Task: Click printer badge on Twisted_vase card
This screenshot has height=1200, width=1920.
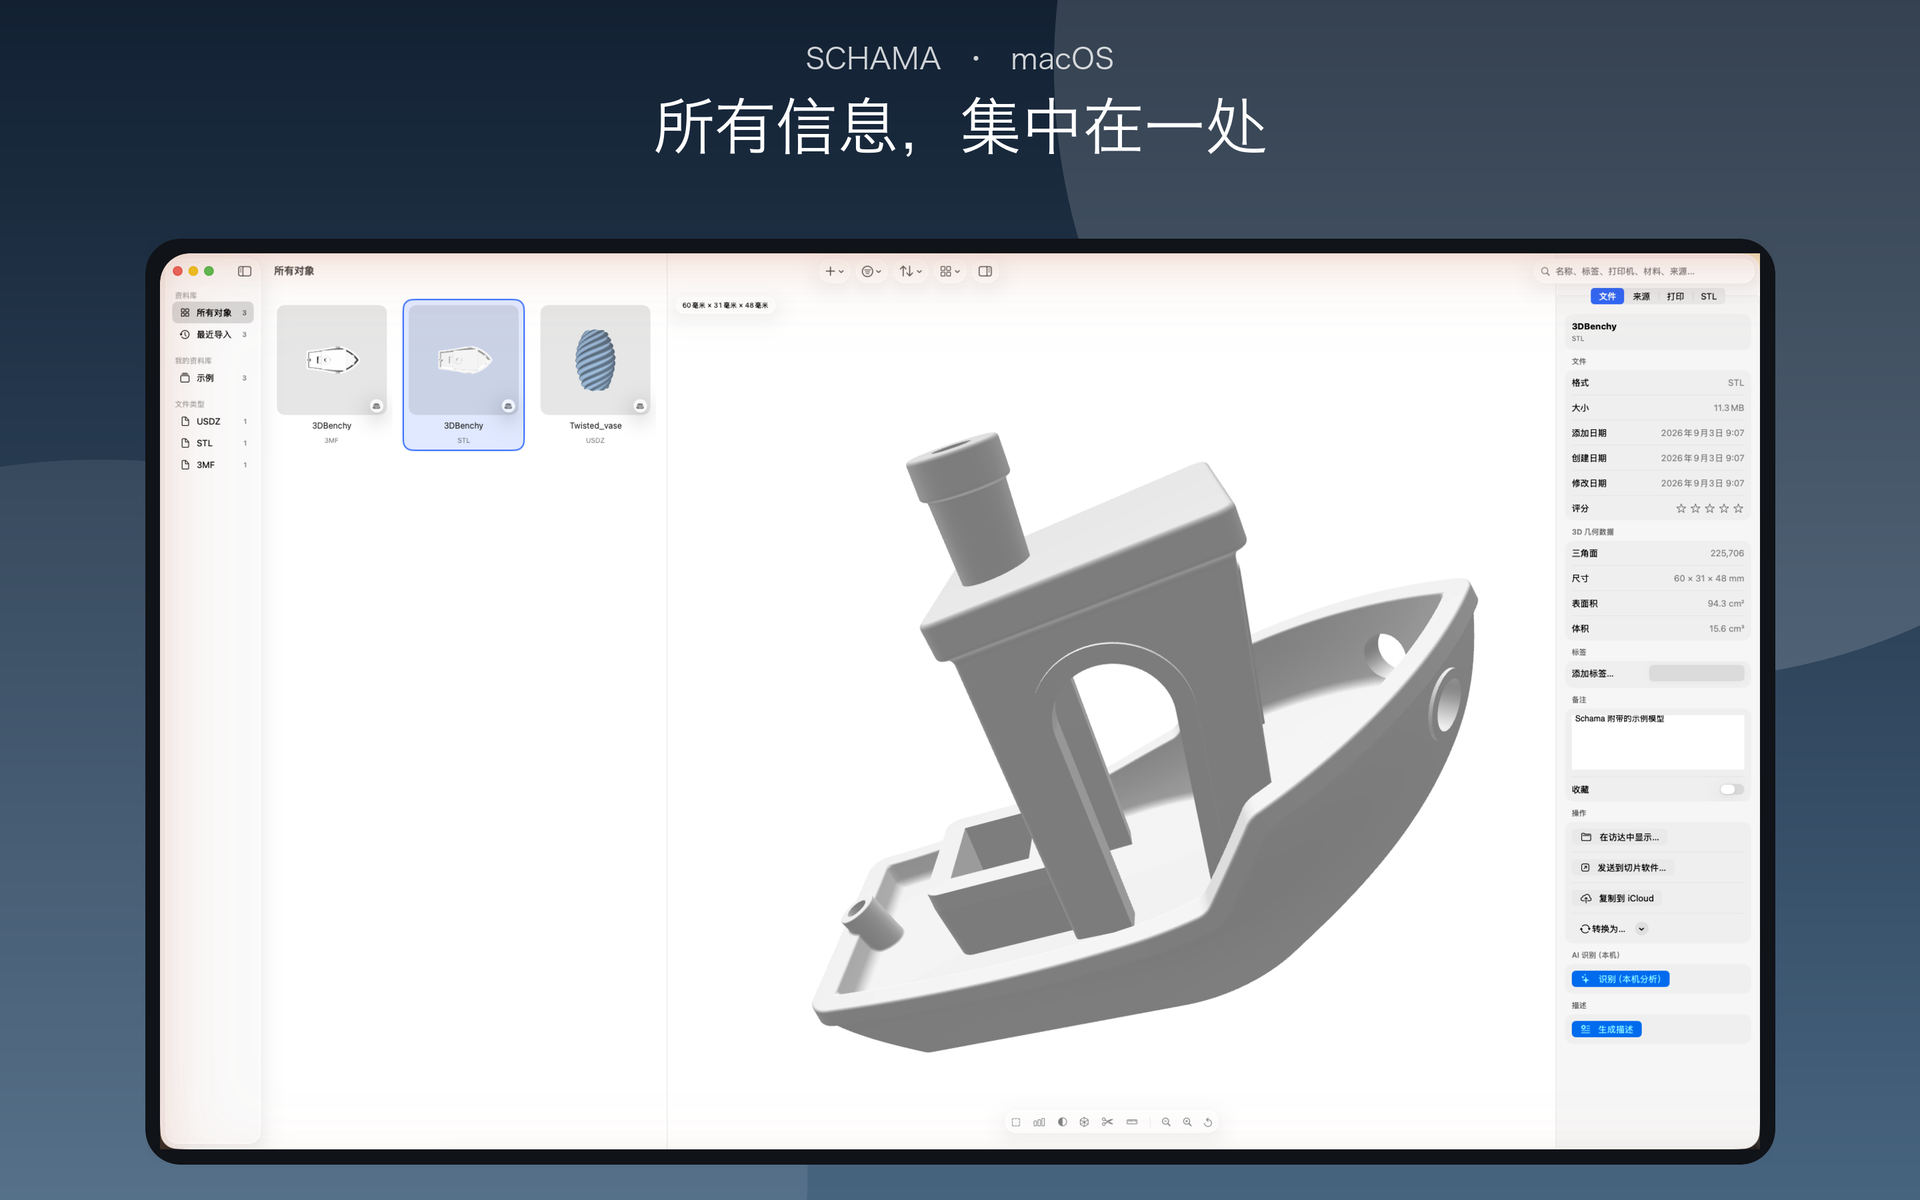Action: point(640,406)
